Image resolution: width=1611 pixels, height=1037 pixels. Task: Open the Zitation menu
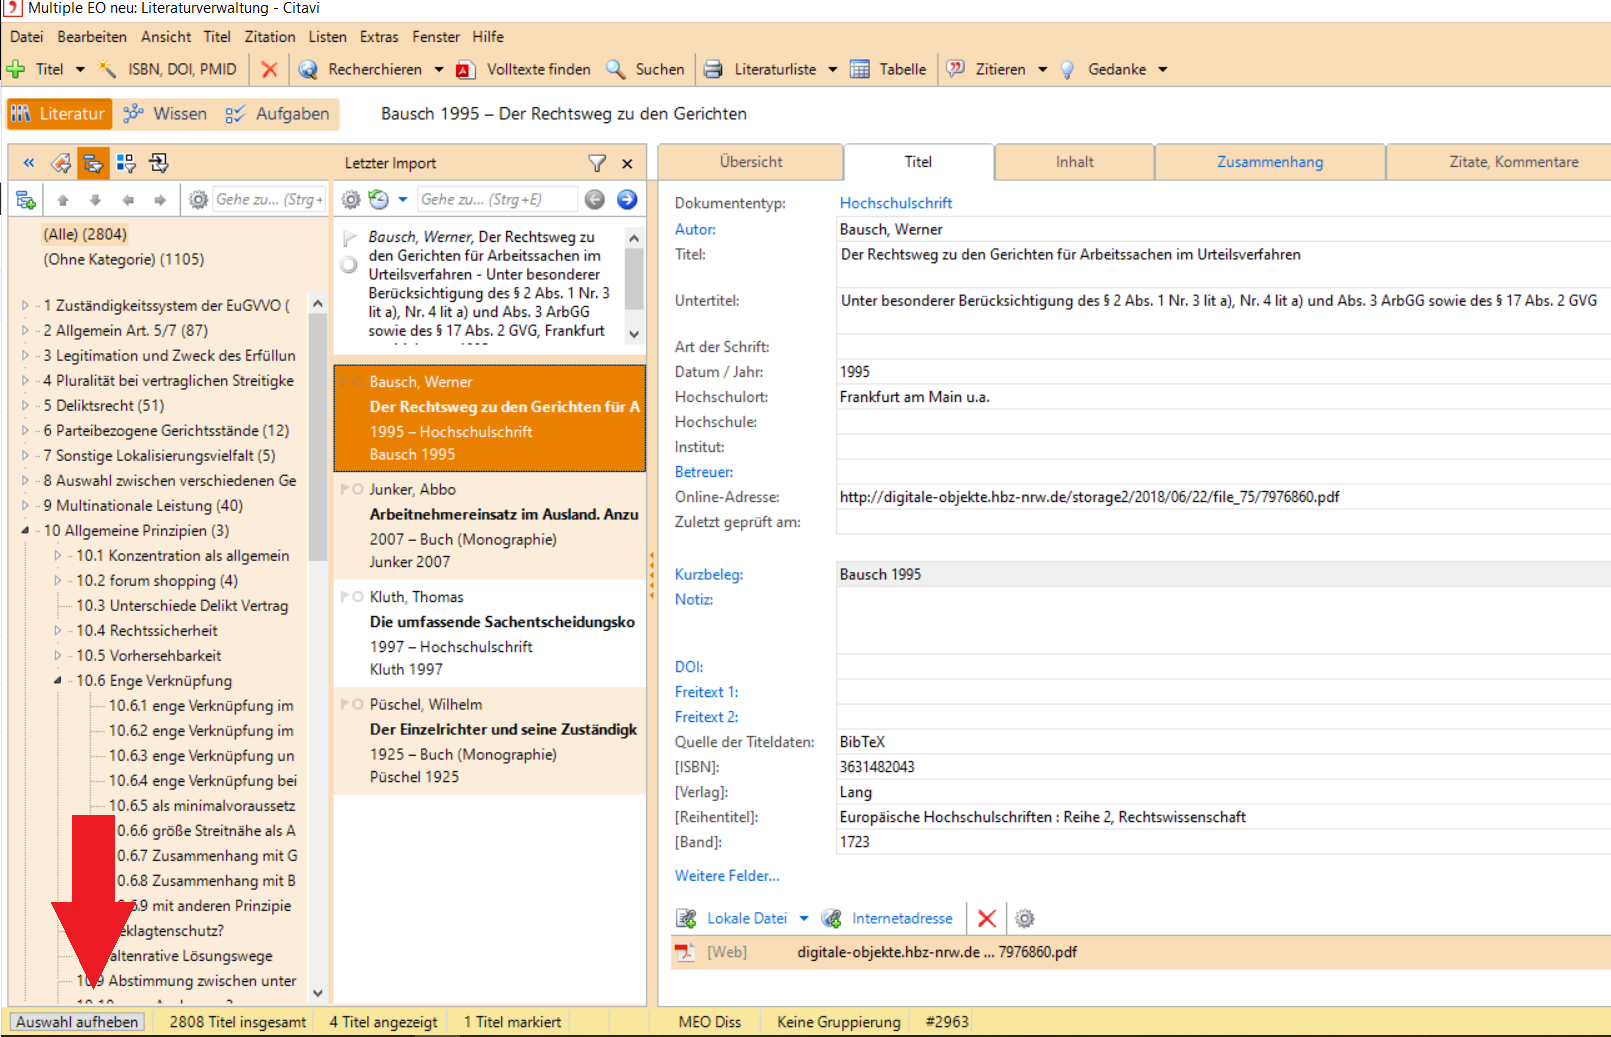pos(269,37)
